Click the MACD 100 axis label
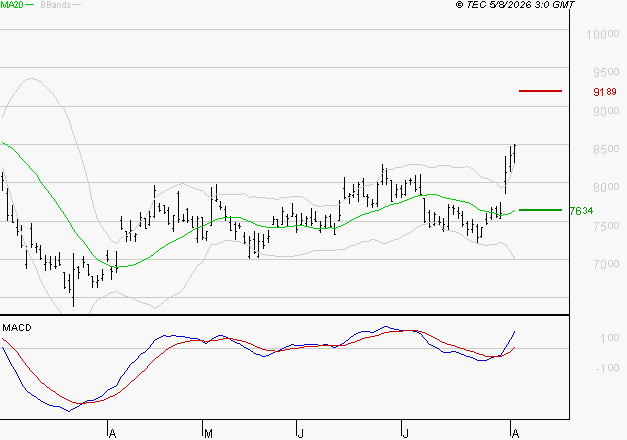The height and width of the screenshot is (440, 627). (609, 338)
